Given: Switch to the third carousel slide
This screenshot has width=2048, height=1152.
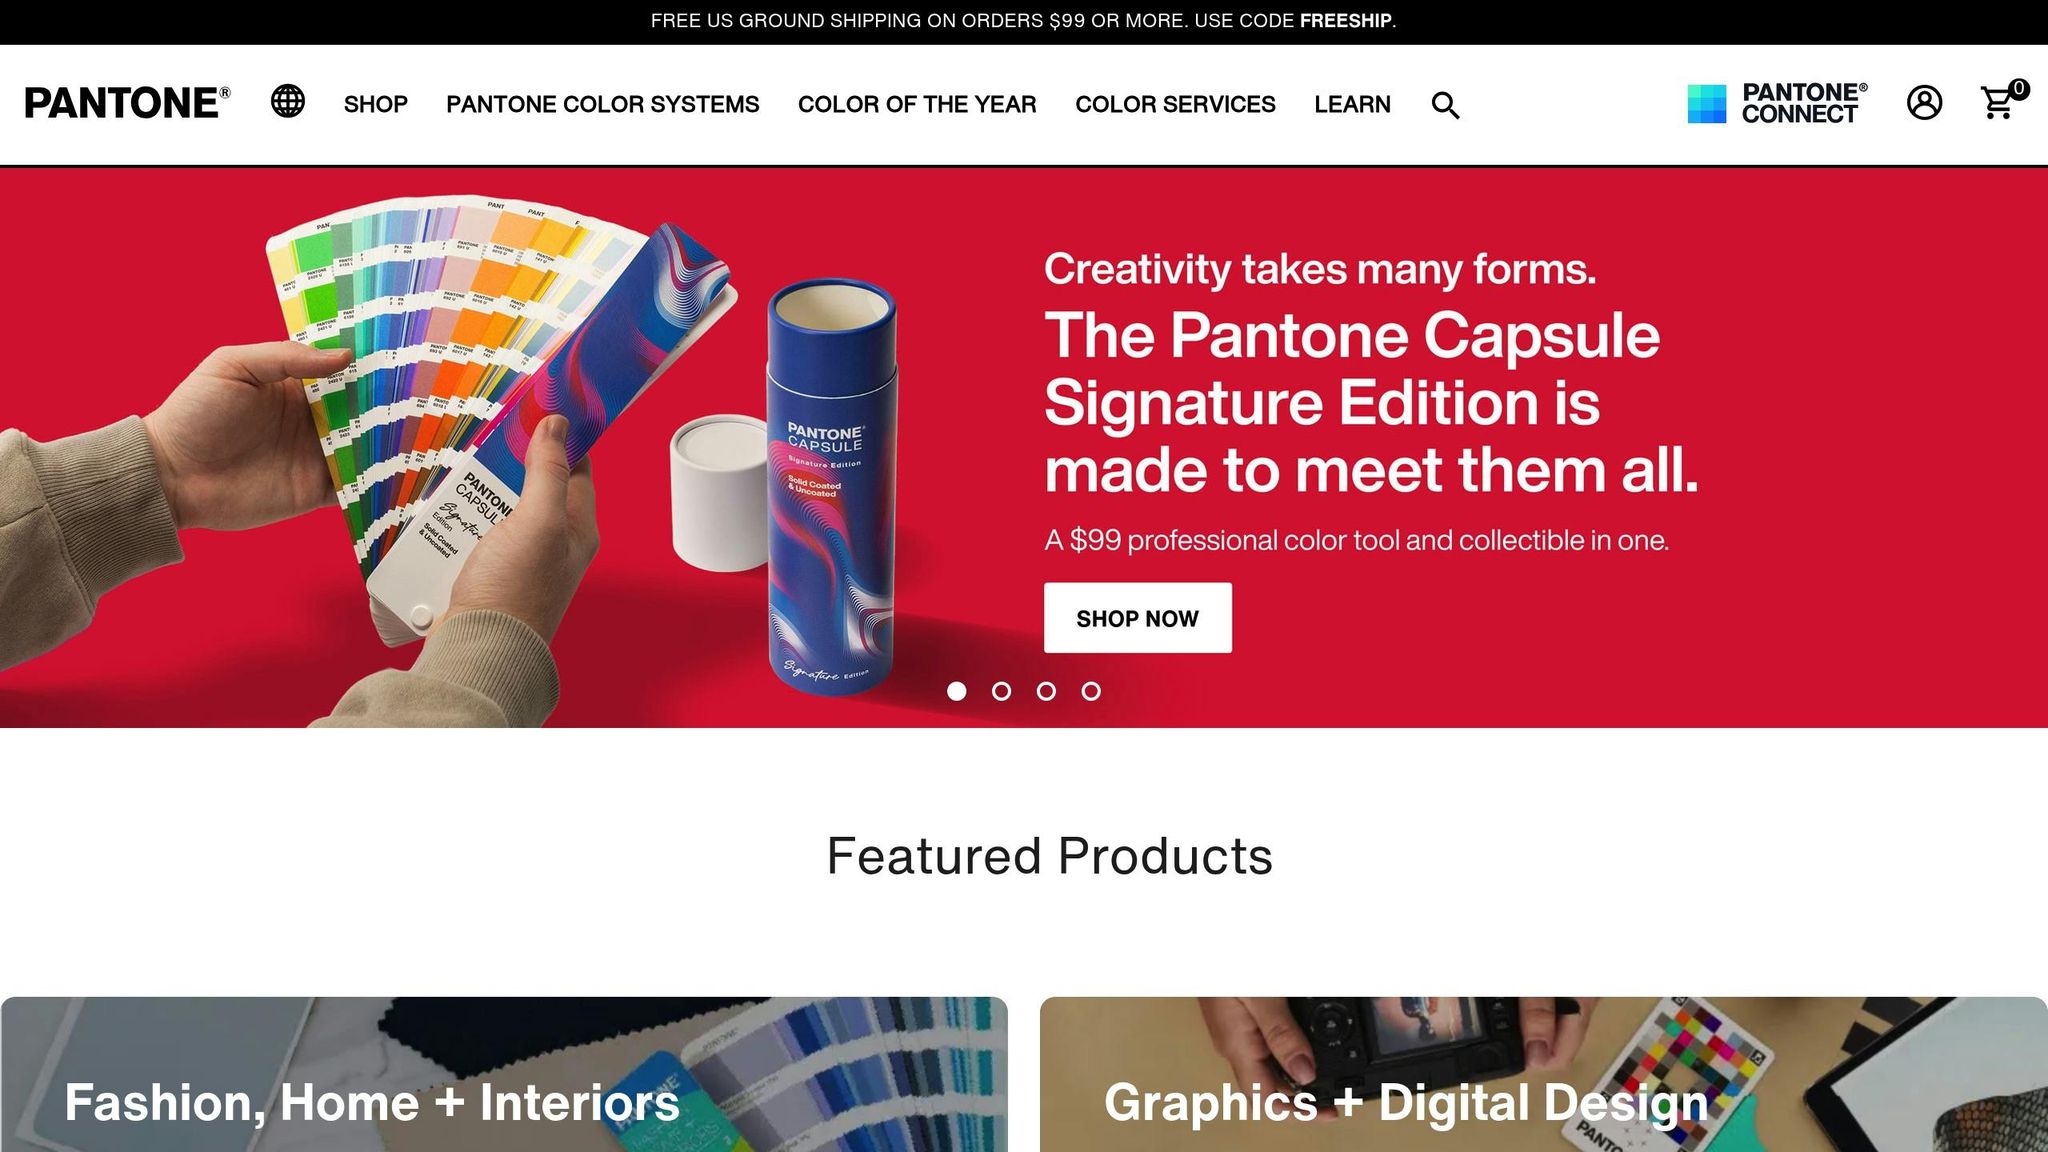Looking at the screenshot, I should [1046, 691].
